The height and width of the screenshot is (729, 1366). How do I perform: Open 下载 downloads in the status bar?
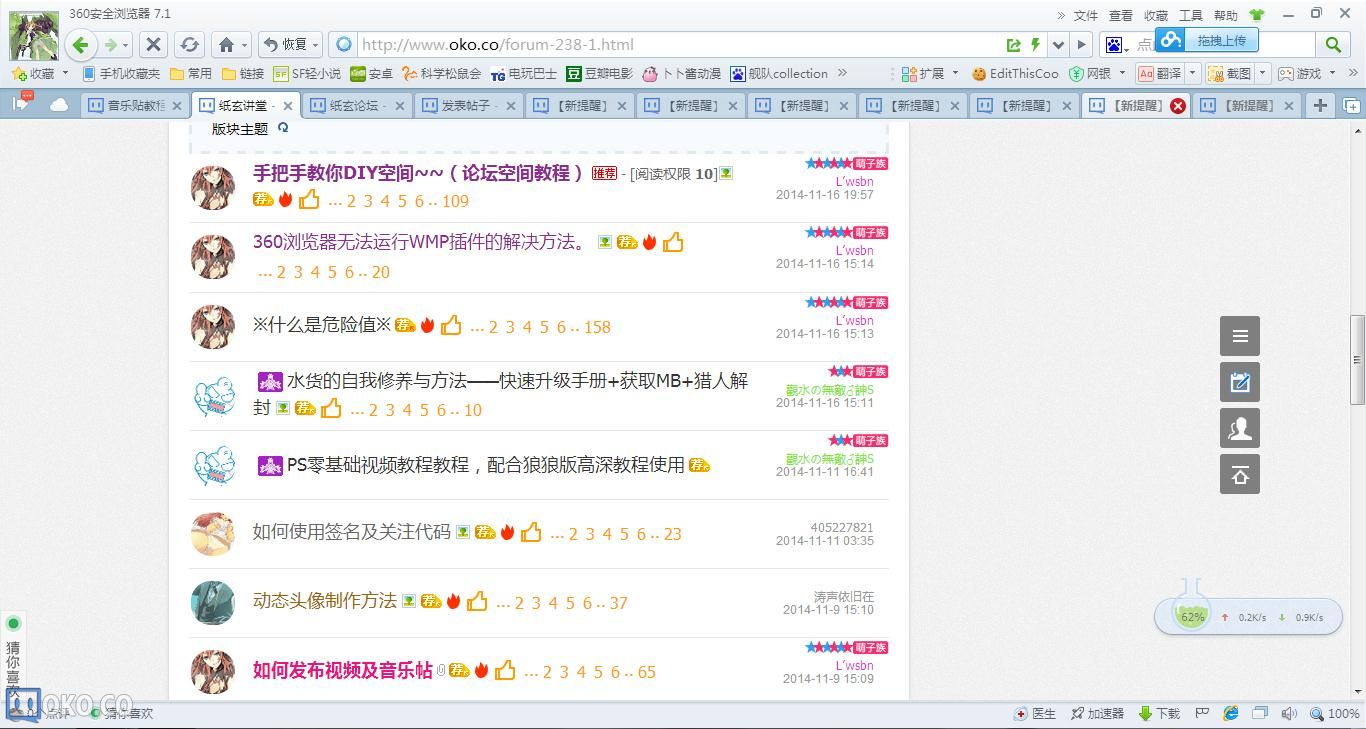pyautogui.click(x=1159, y=714)
